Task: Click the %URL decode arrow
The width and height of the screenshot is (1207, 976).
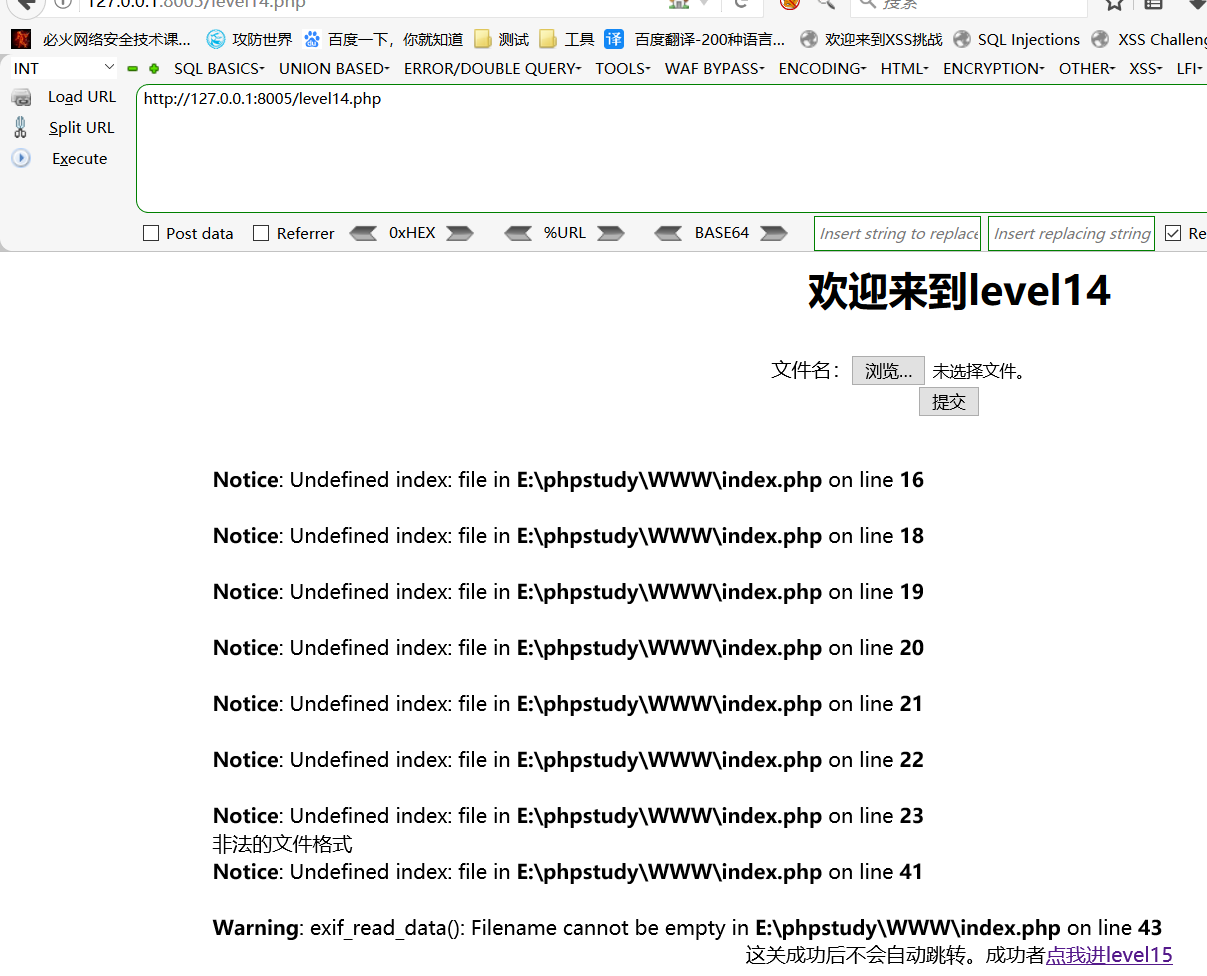Action: coord(518,233)
